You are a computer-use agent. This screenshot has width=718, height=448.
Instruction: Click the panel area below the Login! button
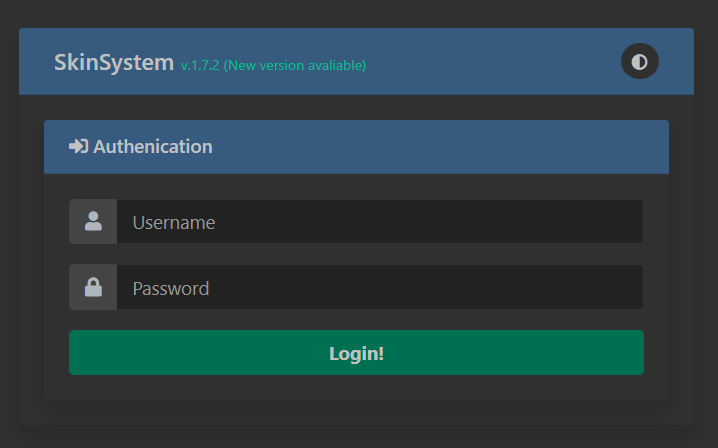pyautogui.click(x=356, y=388)
